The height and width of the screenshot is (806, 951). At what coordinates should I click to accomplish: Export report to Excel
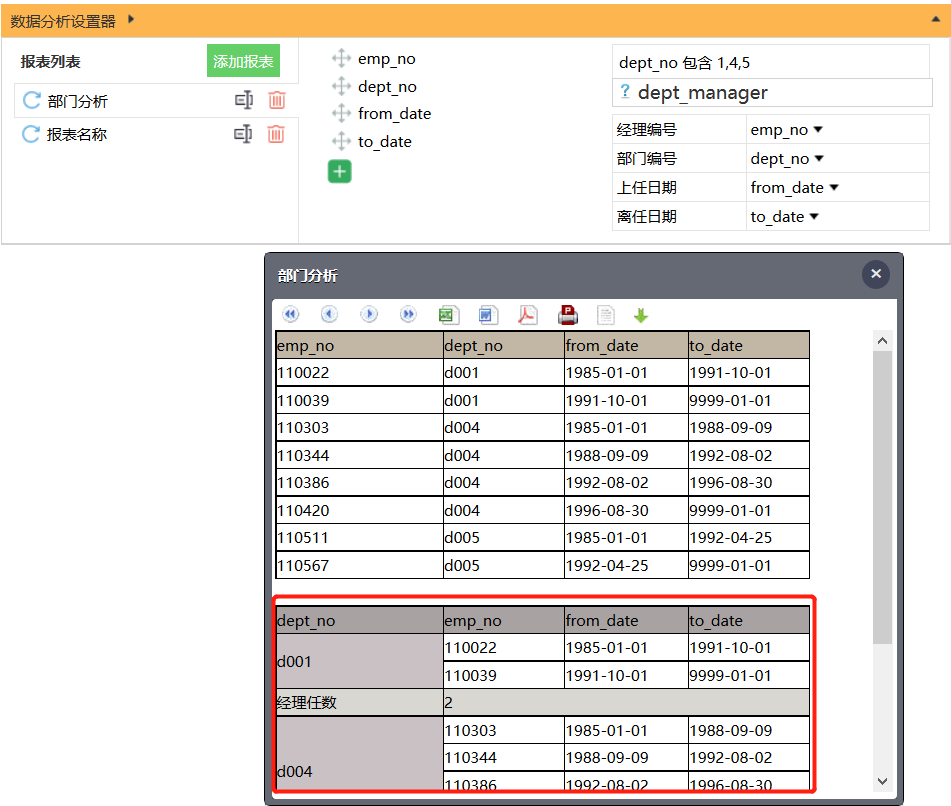coord(448,315)
